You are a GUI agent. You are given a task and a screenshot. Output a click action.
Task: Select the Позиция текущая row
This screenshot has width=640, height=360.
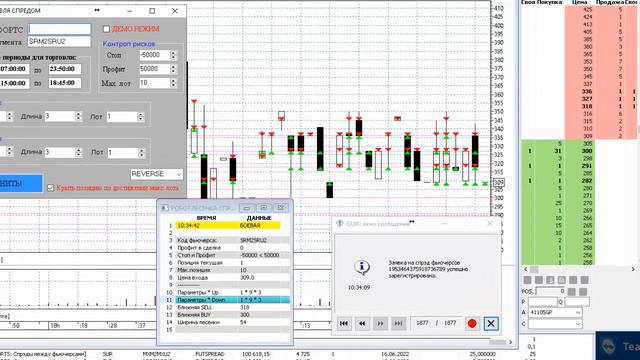click(233, 262)
